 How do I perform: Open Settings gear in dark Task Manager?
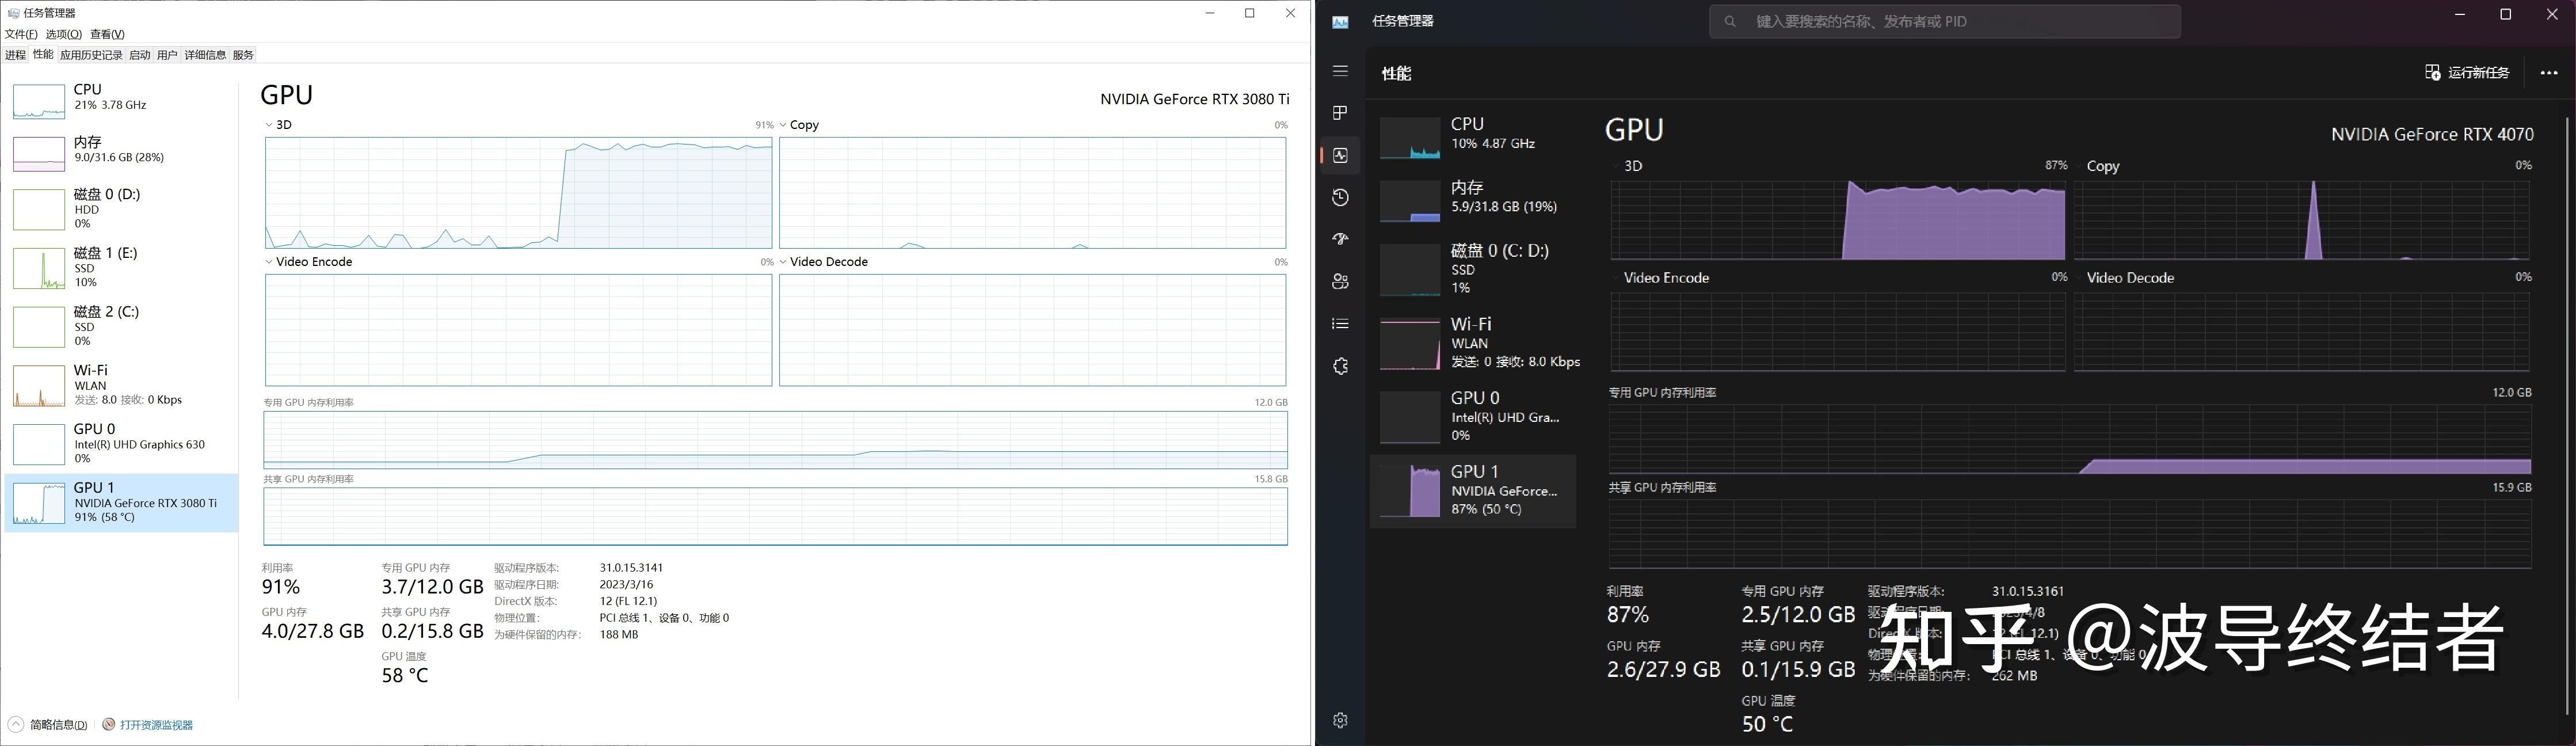[x=1340, y=720]
